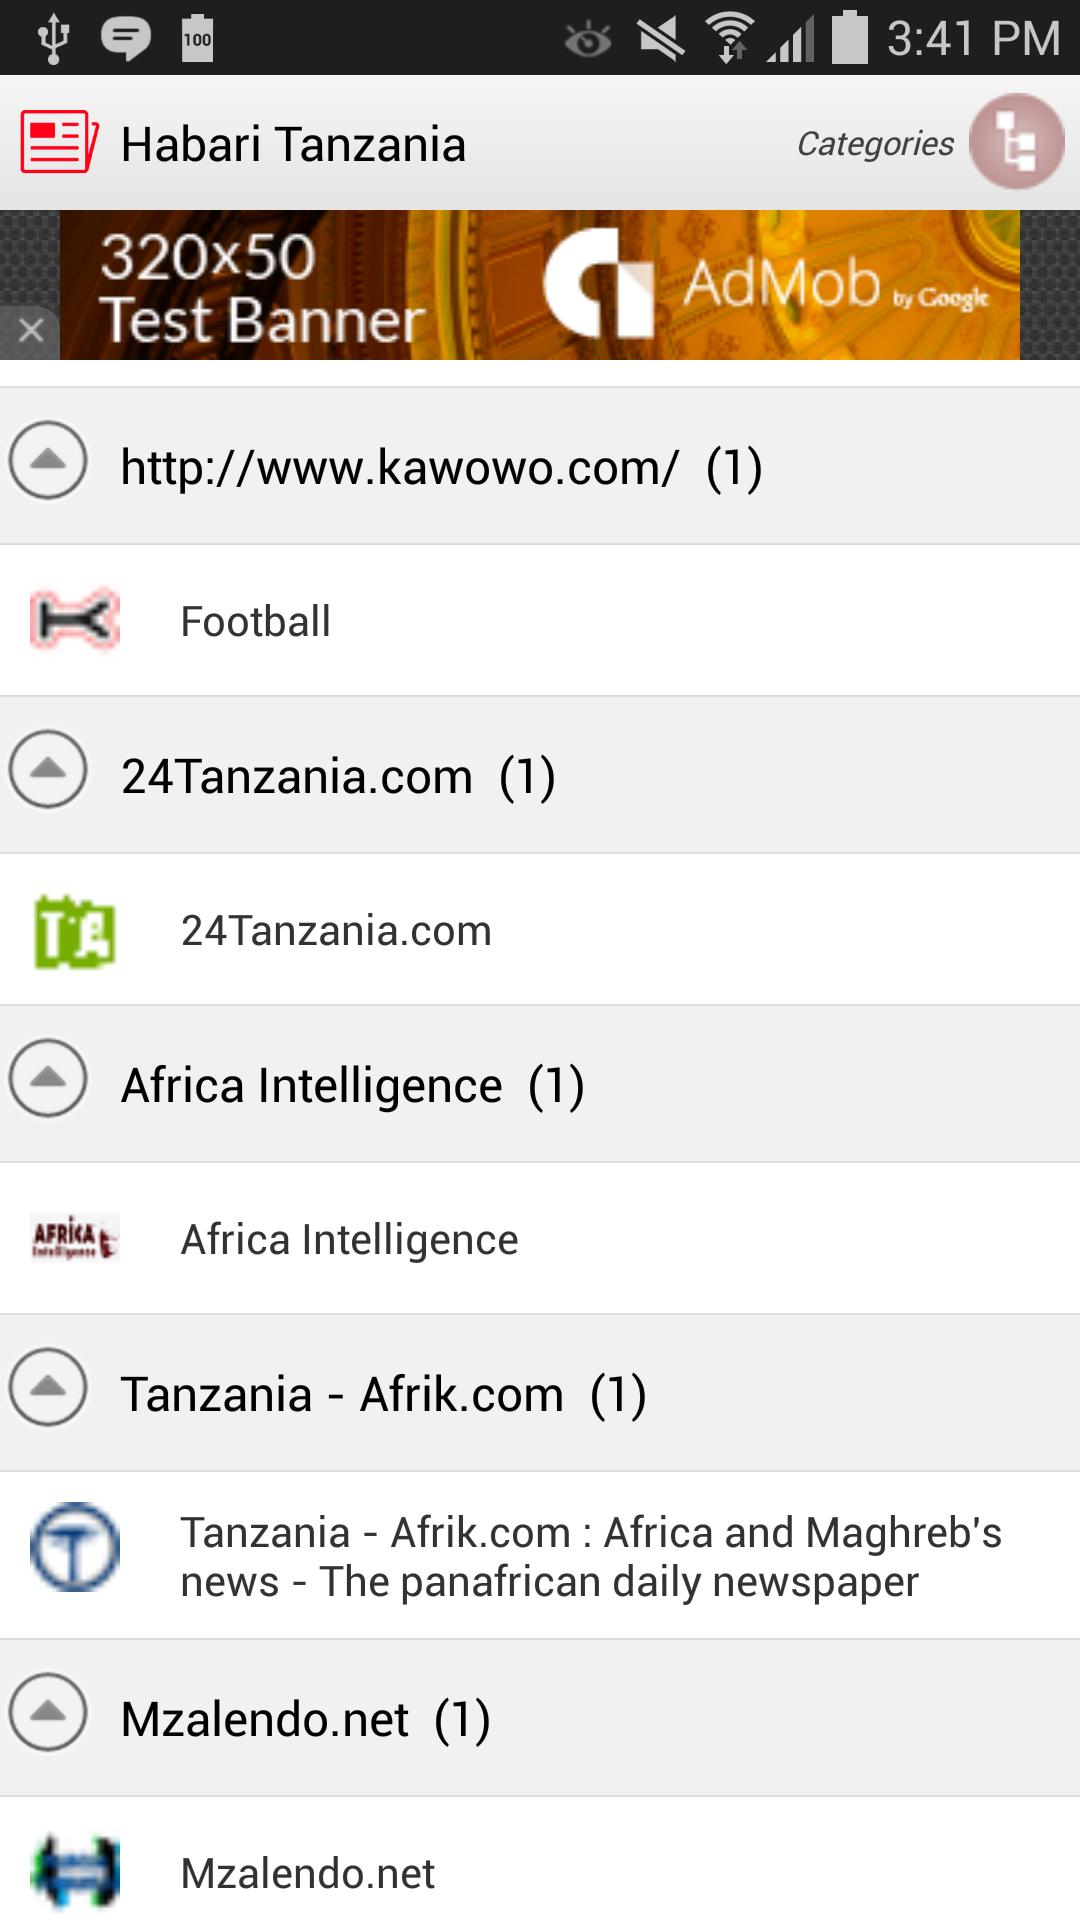This screenshot has width=1080, height=1920.
Task: Tap the Football feed favicon
Action: click(73, 620)
